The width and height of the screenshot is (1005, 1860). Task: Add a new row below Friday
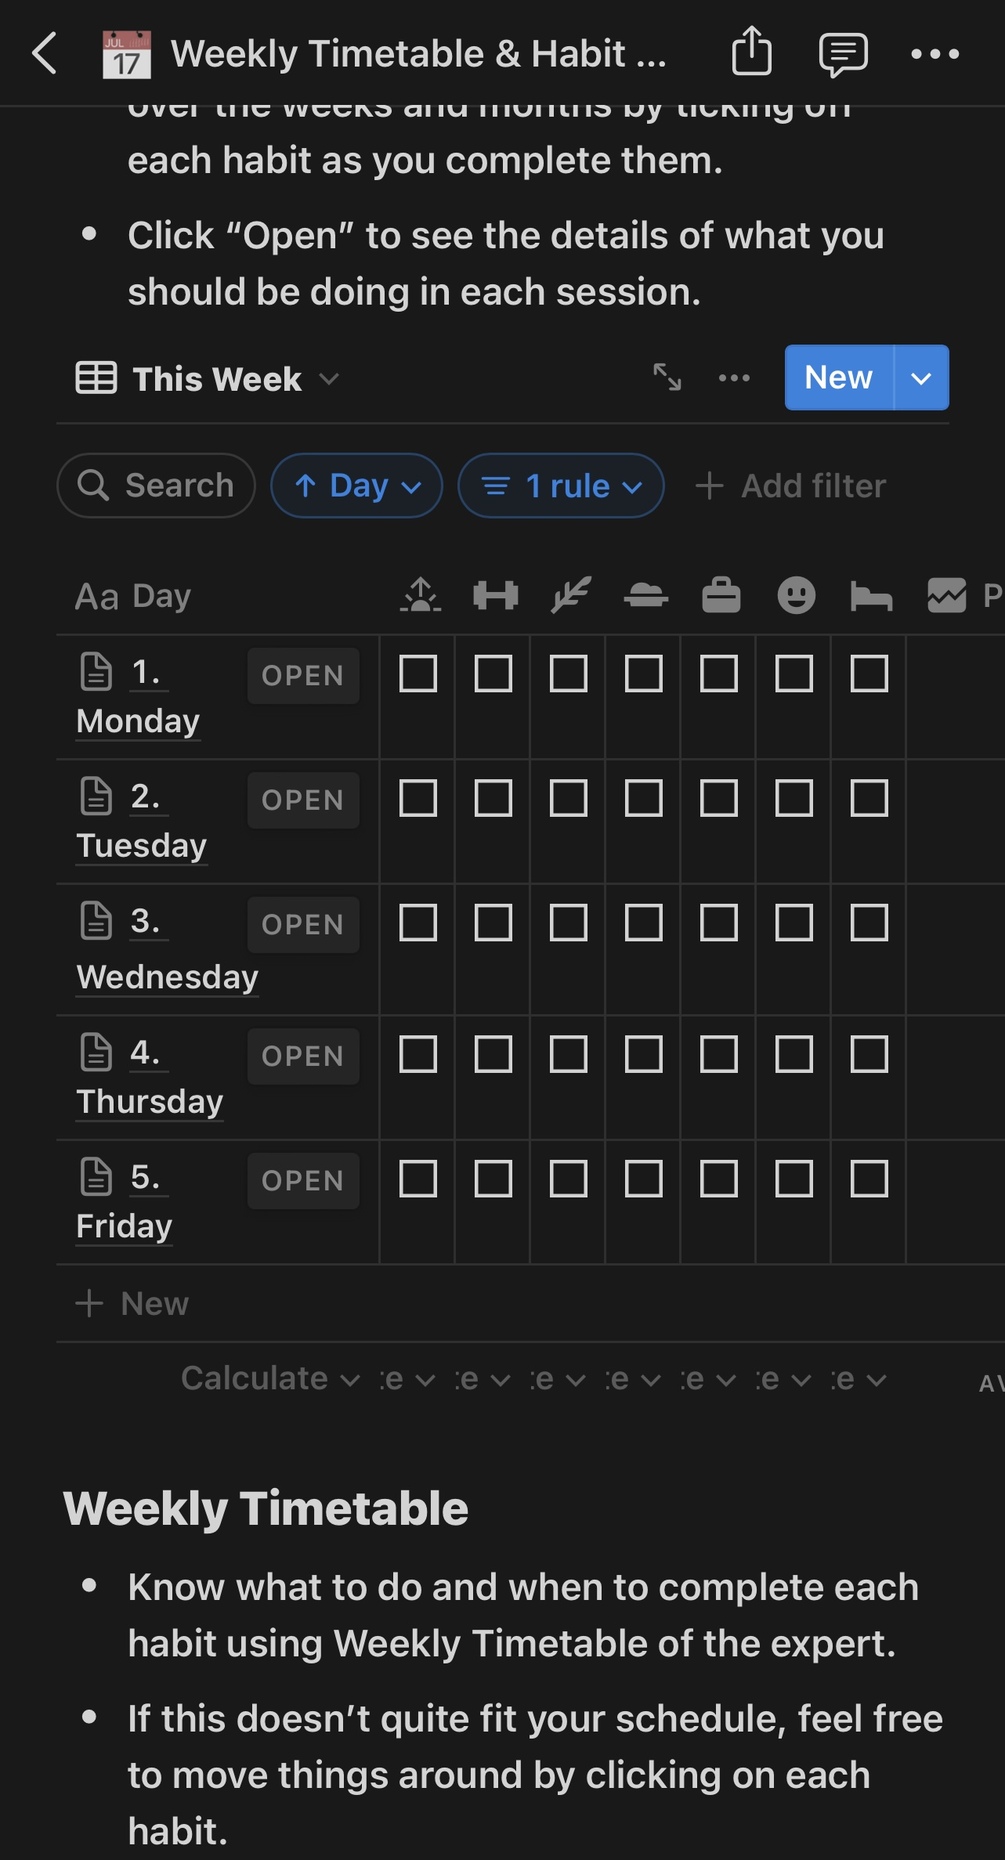(133, 1303)
